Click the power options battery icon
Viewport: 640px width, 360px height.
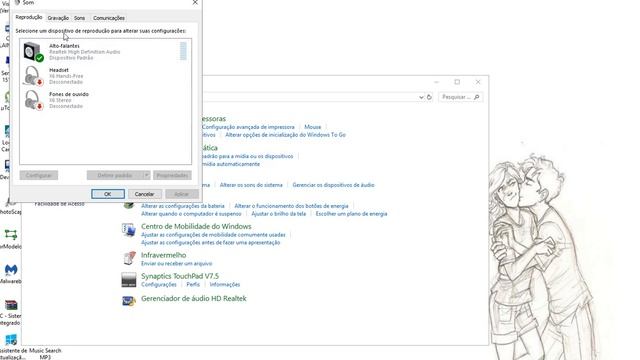tap(129, 204)
